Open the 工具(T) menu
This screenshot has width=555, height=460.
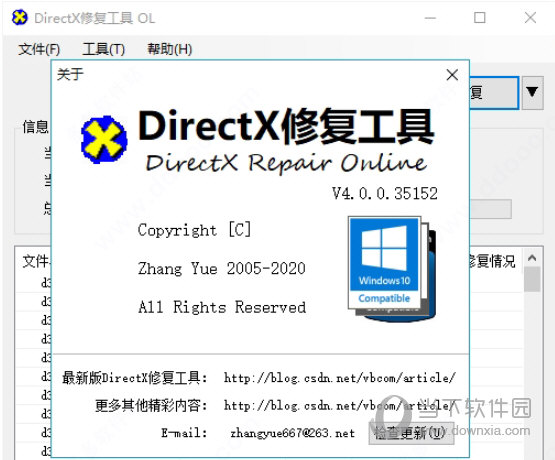[103, 49]
